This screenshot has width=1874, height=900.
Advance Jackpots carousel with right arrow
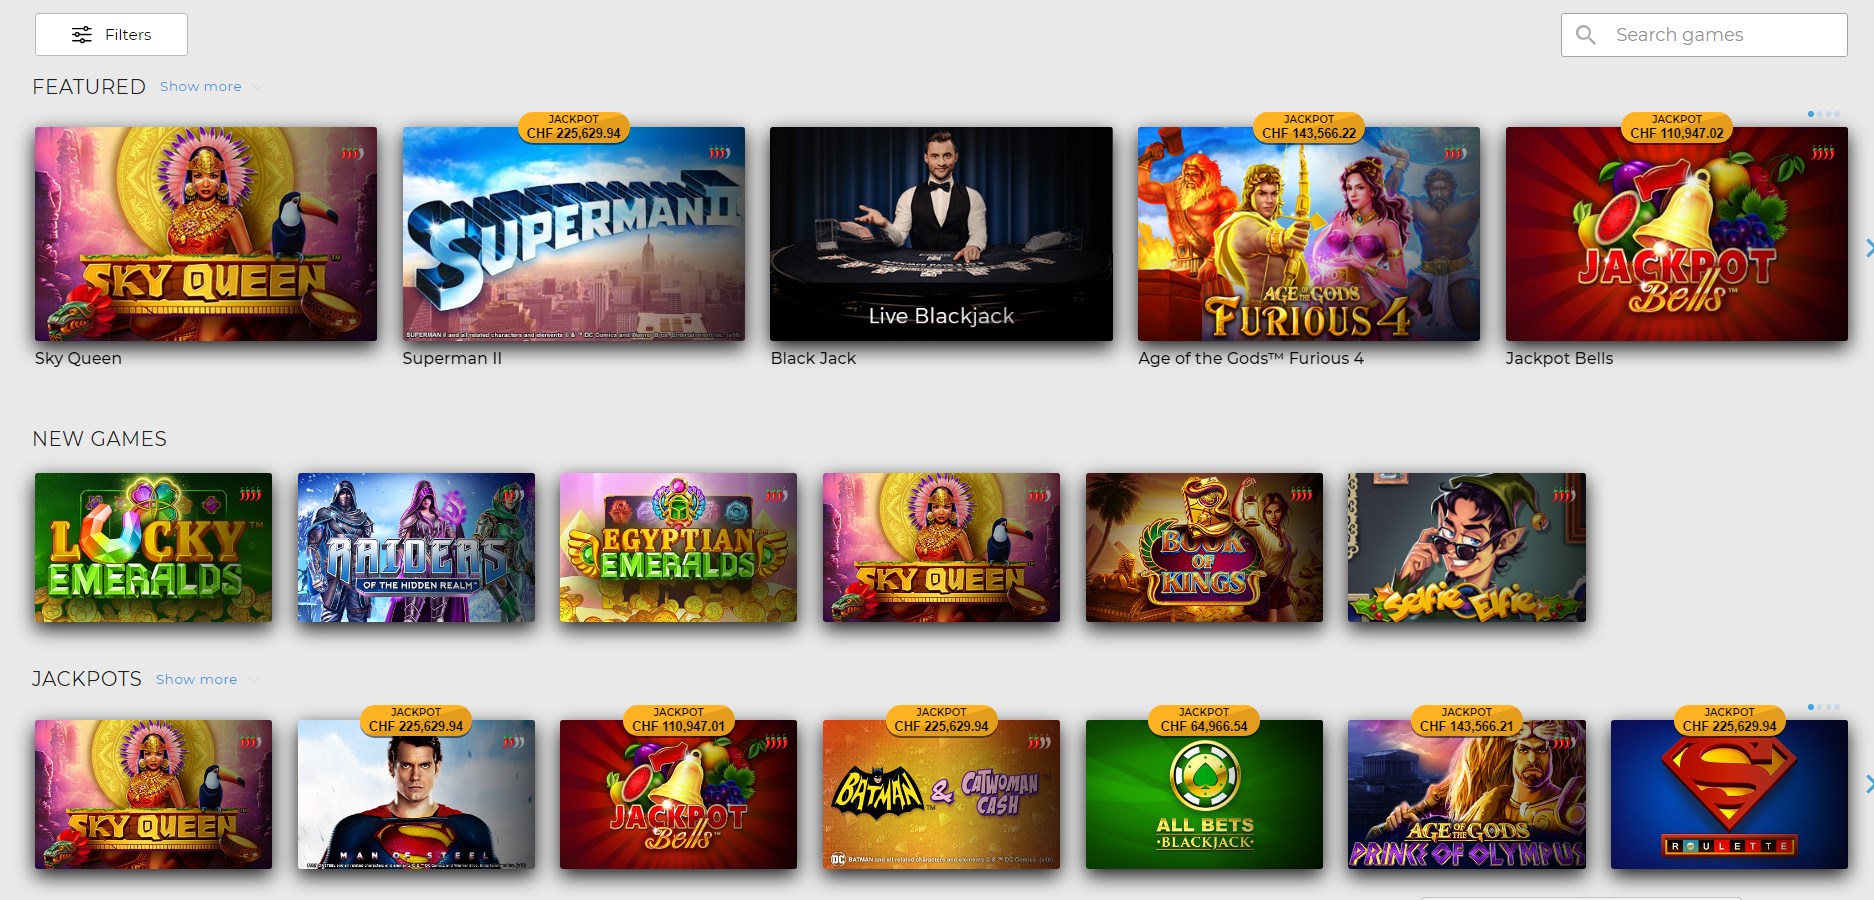click(1867, 784)
